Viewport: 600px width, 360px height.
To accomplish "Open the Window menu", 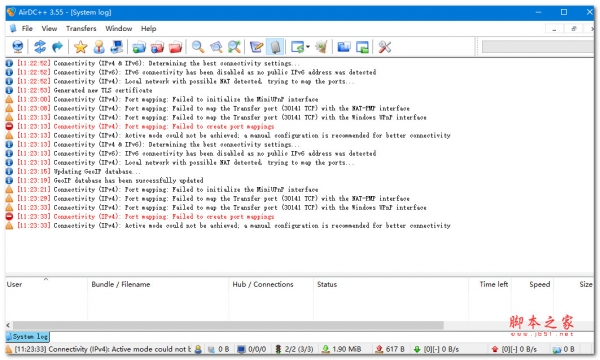I will click(x=119, y=28).
